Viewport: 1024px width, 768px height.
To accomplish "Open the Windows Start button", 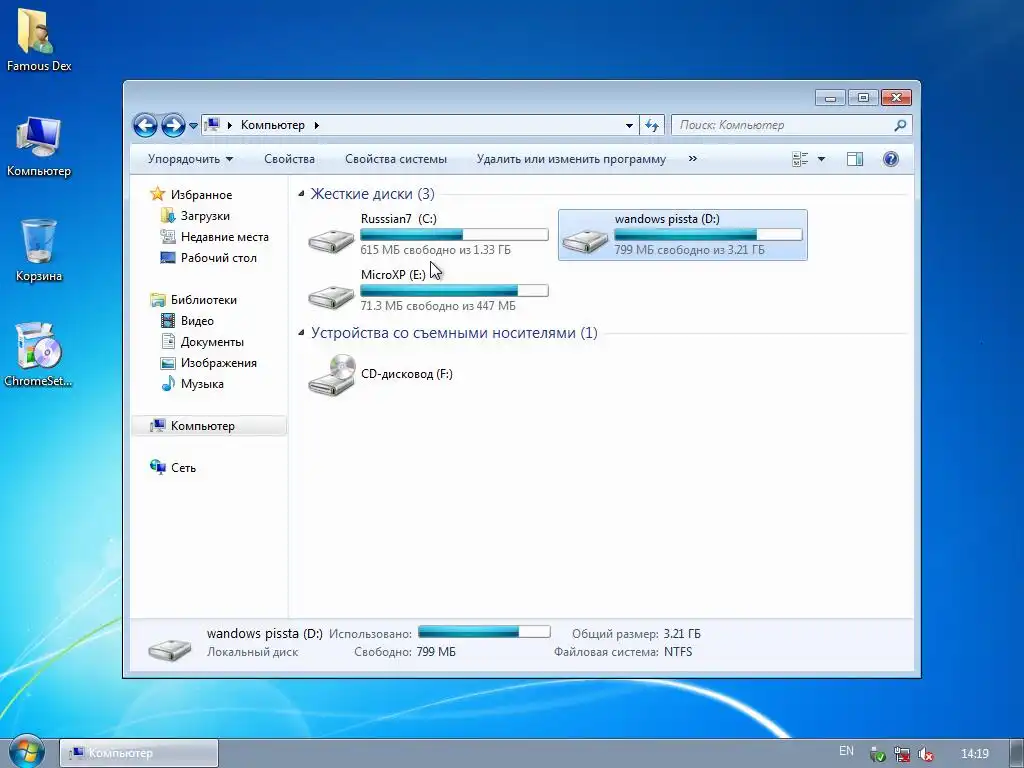I will pyautogui.click(x=26, y=752).
